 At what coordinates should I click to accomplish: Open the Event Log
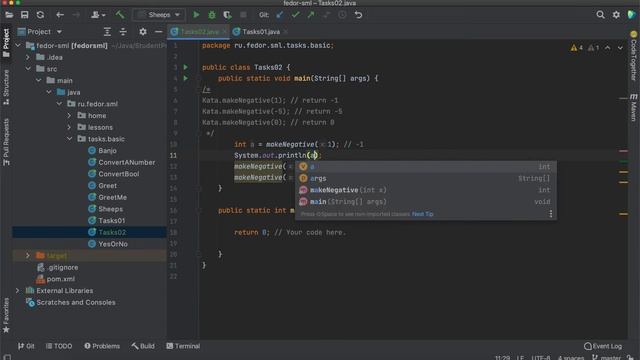603,346
